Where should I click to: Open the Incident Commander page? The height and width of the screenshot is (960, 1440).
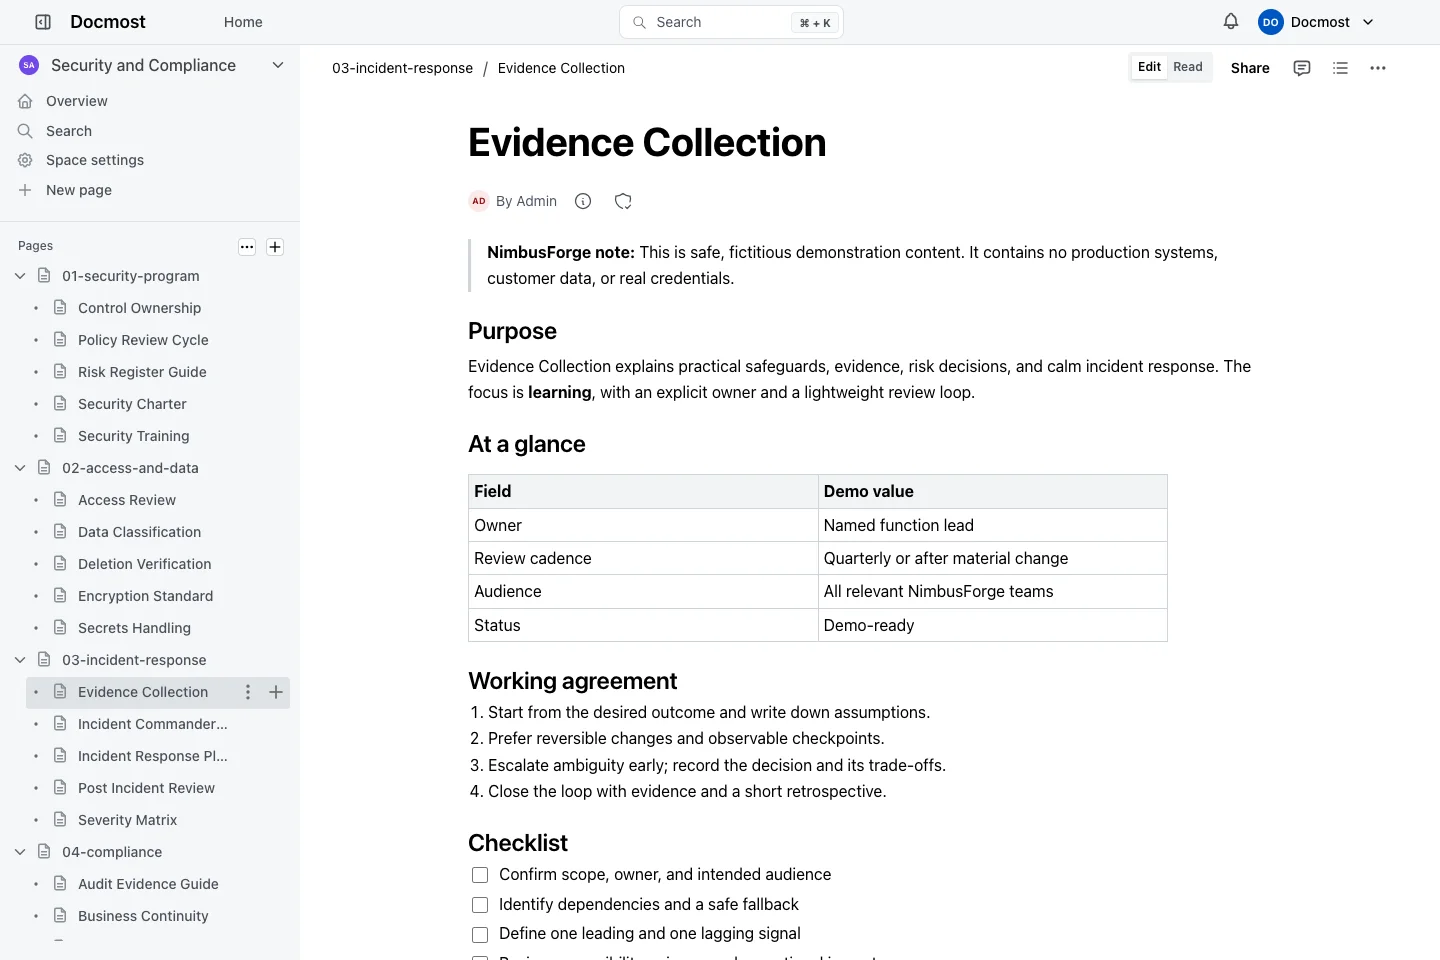(153, 724)
